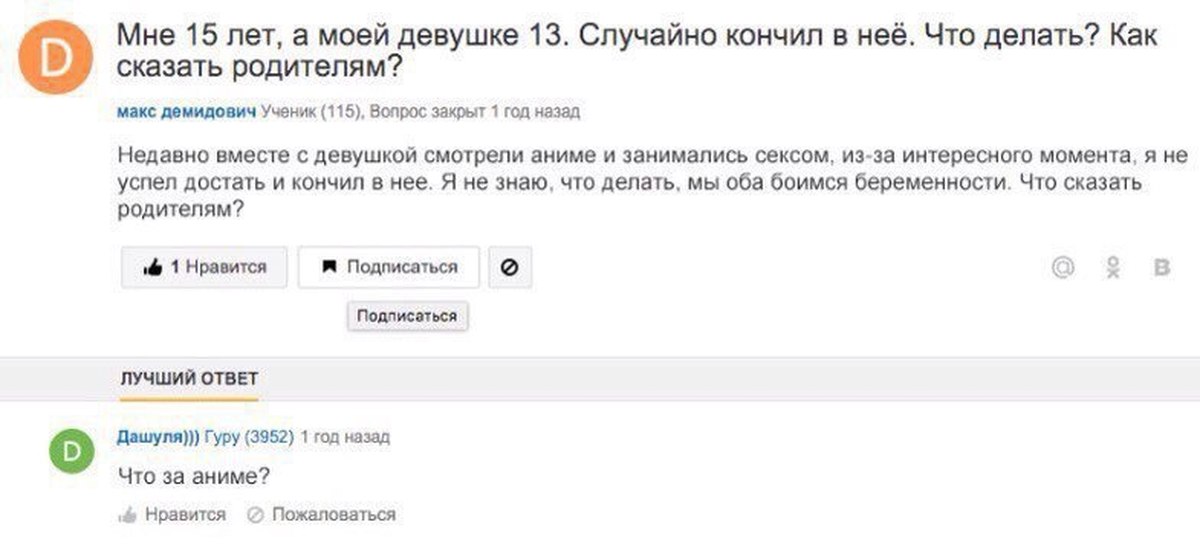This screenshot has height=548, width=1200.
Task: Share via the Mail.ru @ icon
Action: point(1063,268)
